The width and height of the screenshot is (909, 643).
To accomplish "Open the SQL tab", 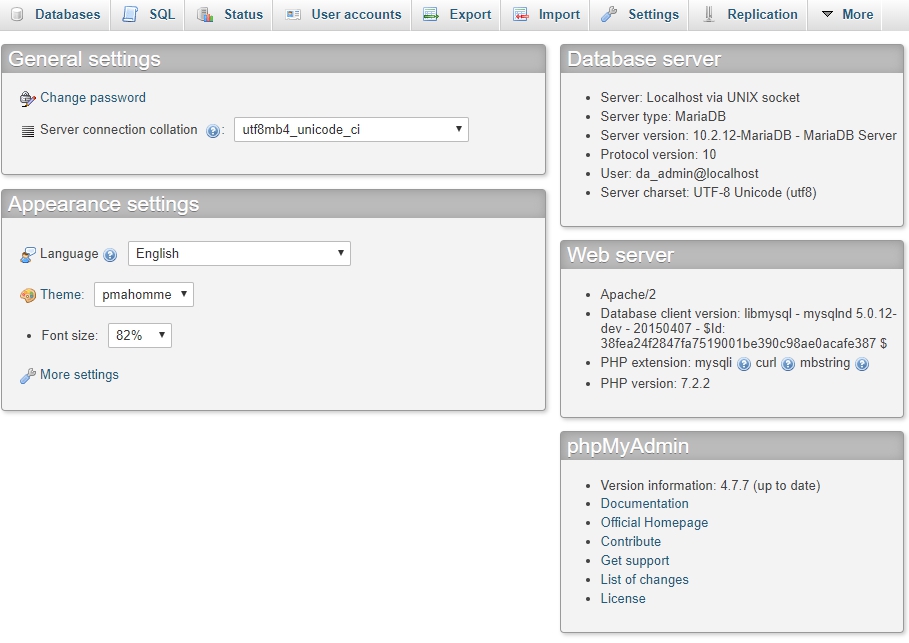I will pos(148,15).
